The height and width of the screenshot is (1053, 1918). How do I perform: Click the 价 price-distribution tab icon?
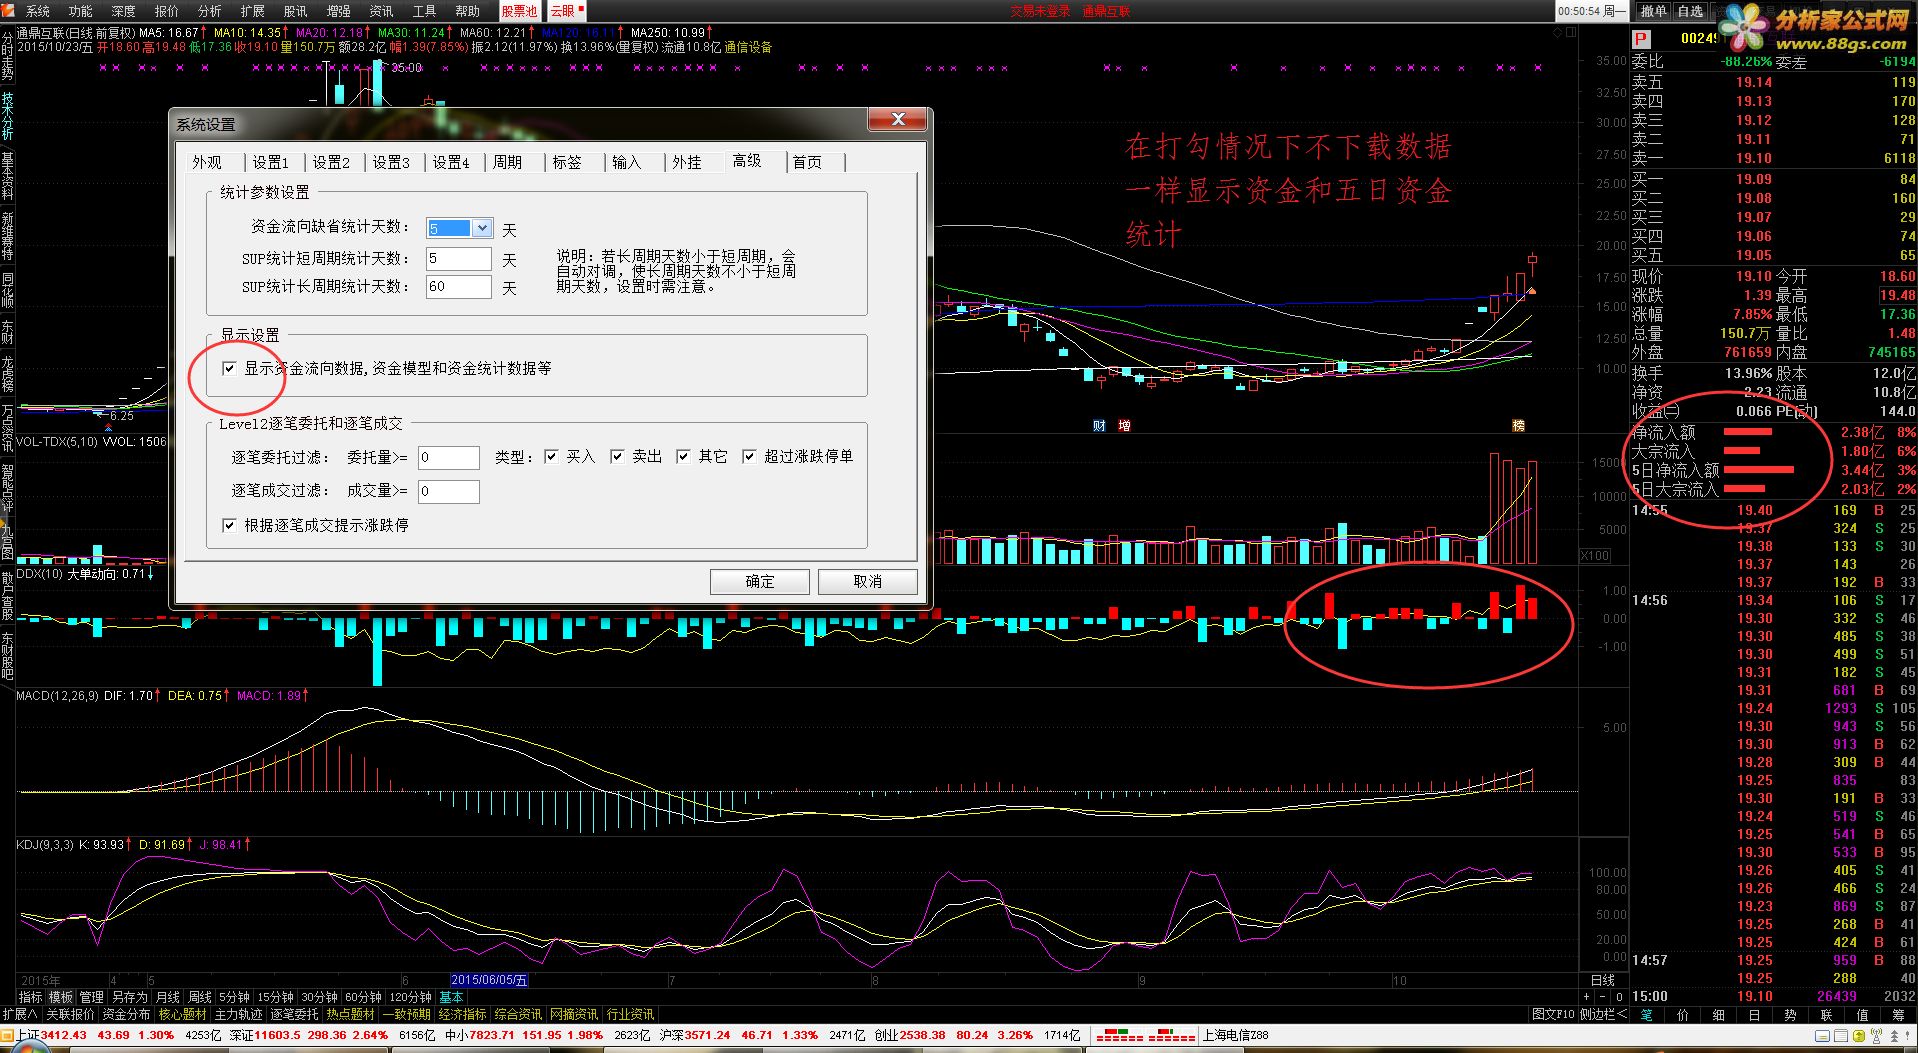click(x=1682, y=1015)
